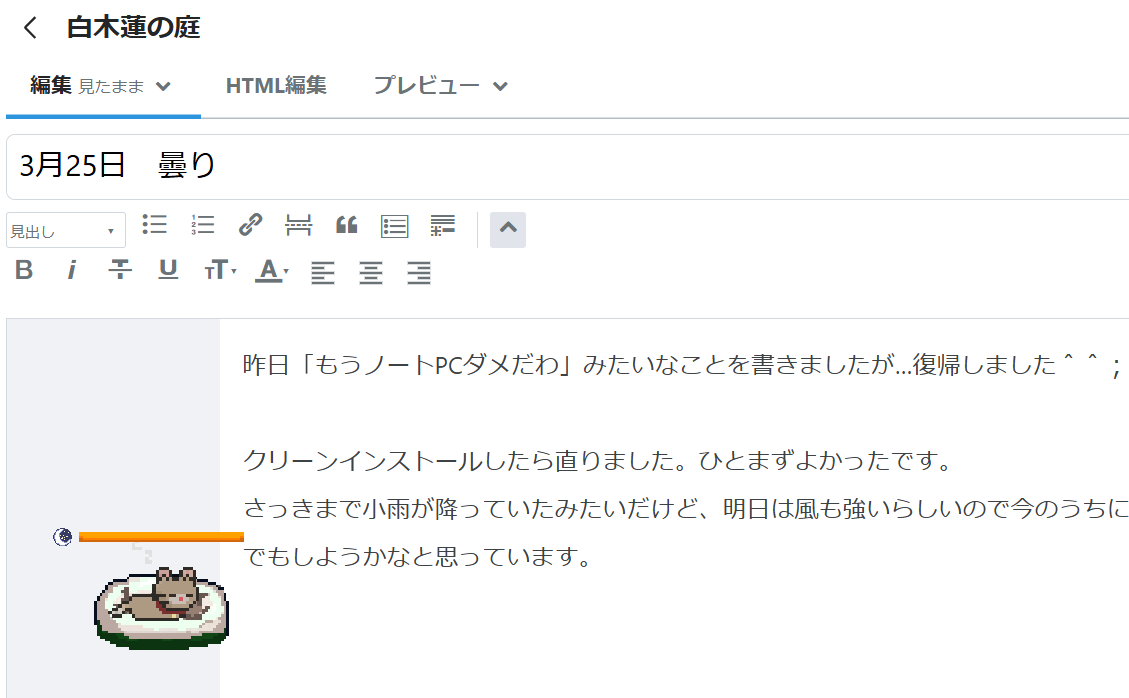Toggle strikethrough formatting
The width and height of the screenshot is (1129, 698).
[x=120, y=270]
